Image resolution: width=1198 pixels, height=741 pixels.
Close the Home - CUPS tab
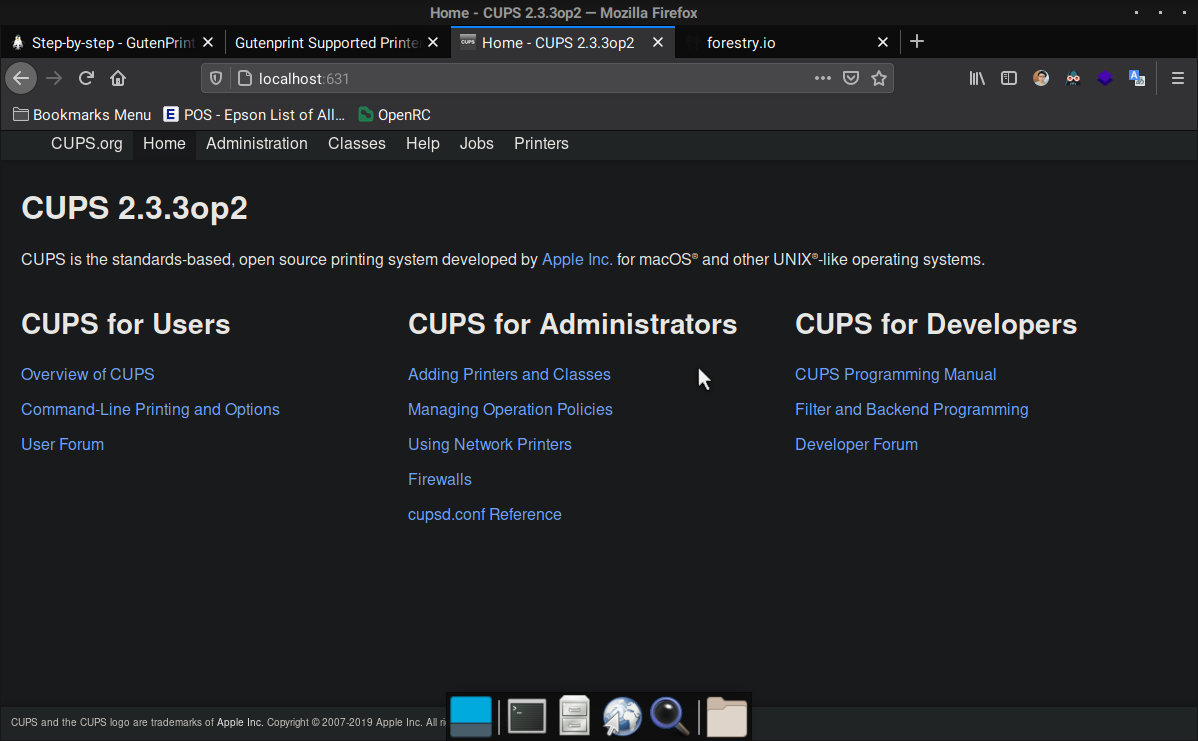[658, 43]
